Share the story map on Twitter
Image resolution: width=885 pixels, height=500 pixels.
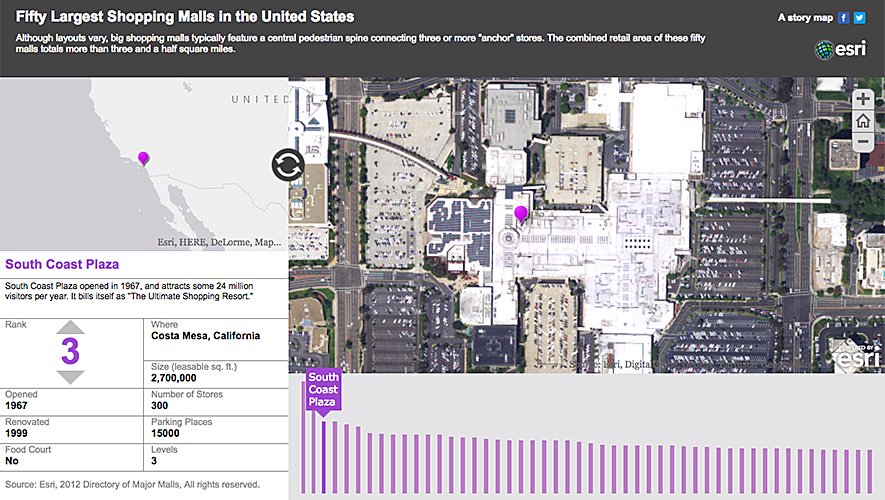point(859,17)
